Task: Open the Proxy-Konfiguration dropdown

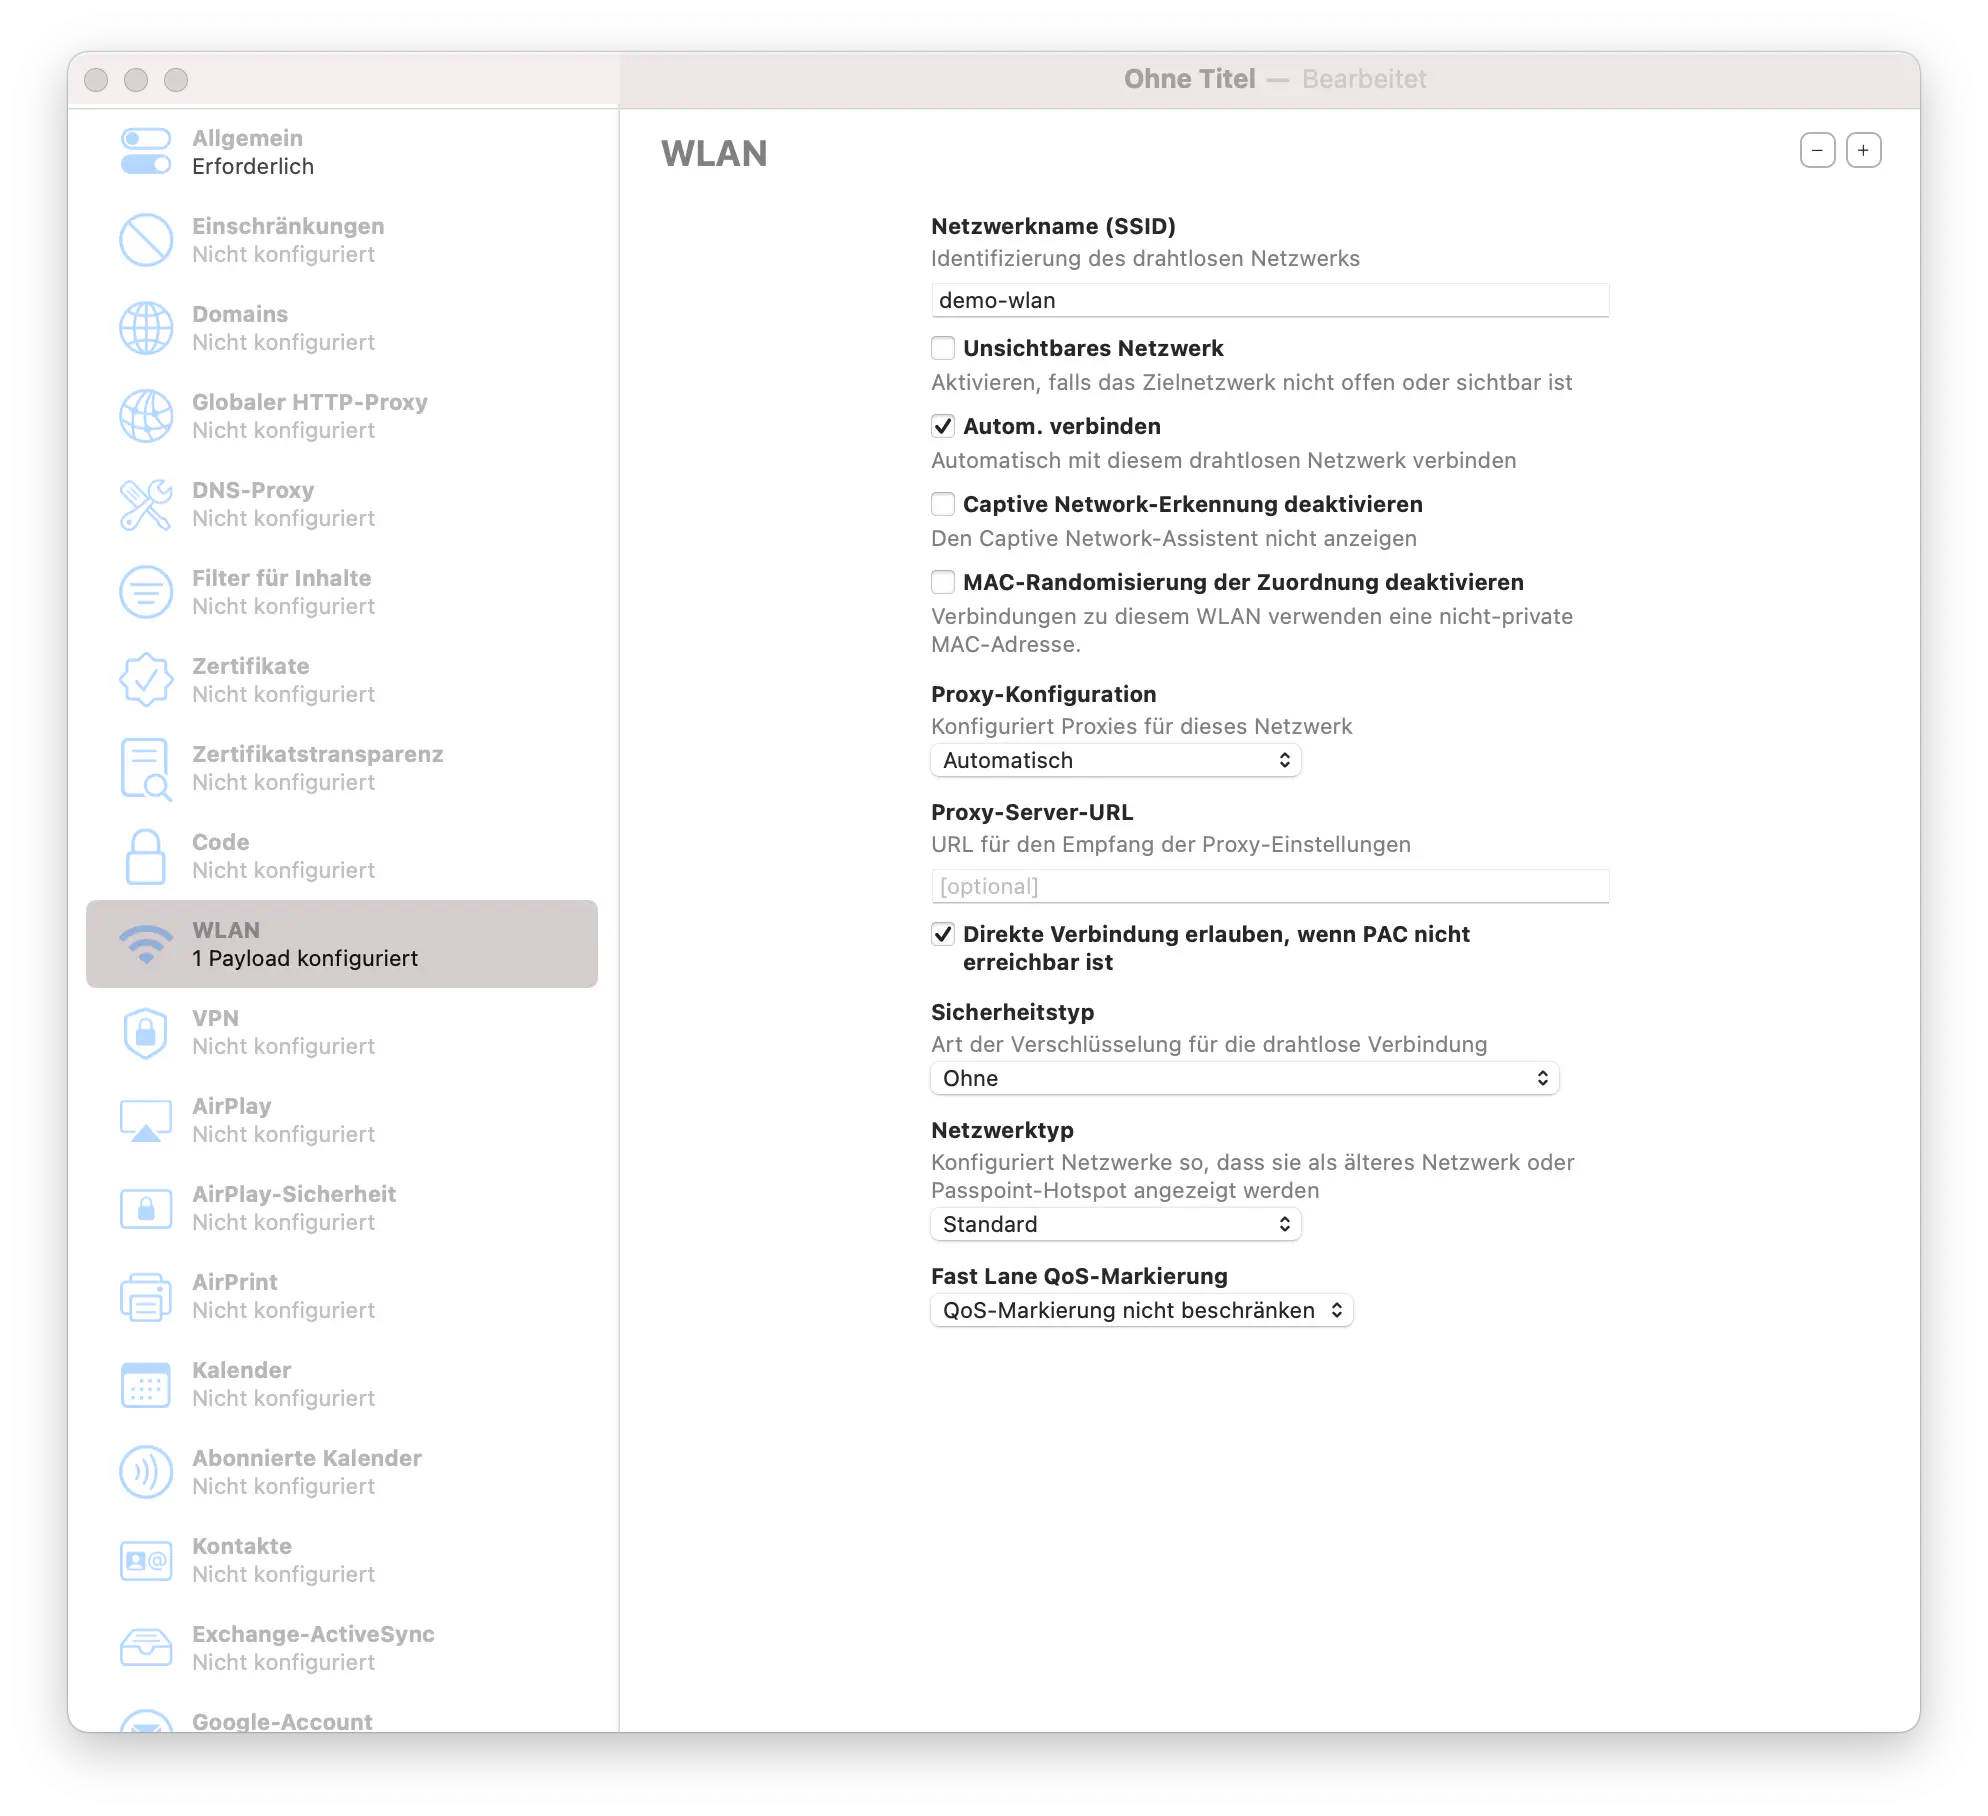Action: (x=1115, y=760)
